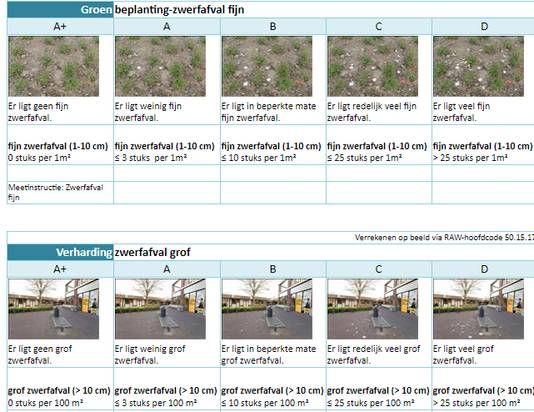Select the blue 'Verharding' header cell
This screenshot has width=534, height=412.
click(x=60, y=252)
